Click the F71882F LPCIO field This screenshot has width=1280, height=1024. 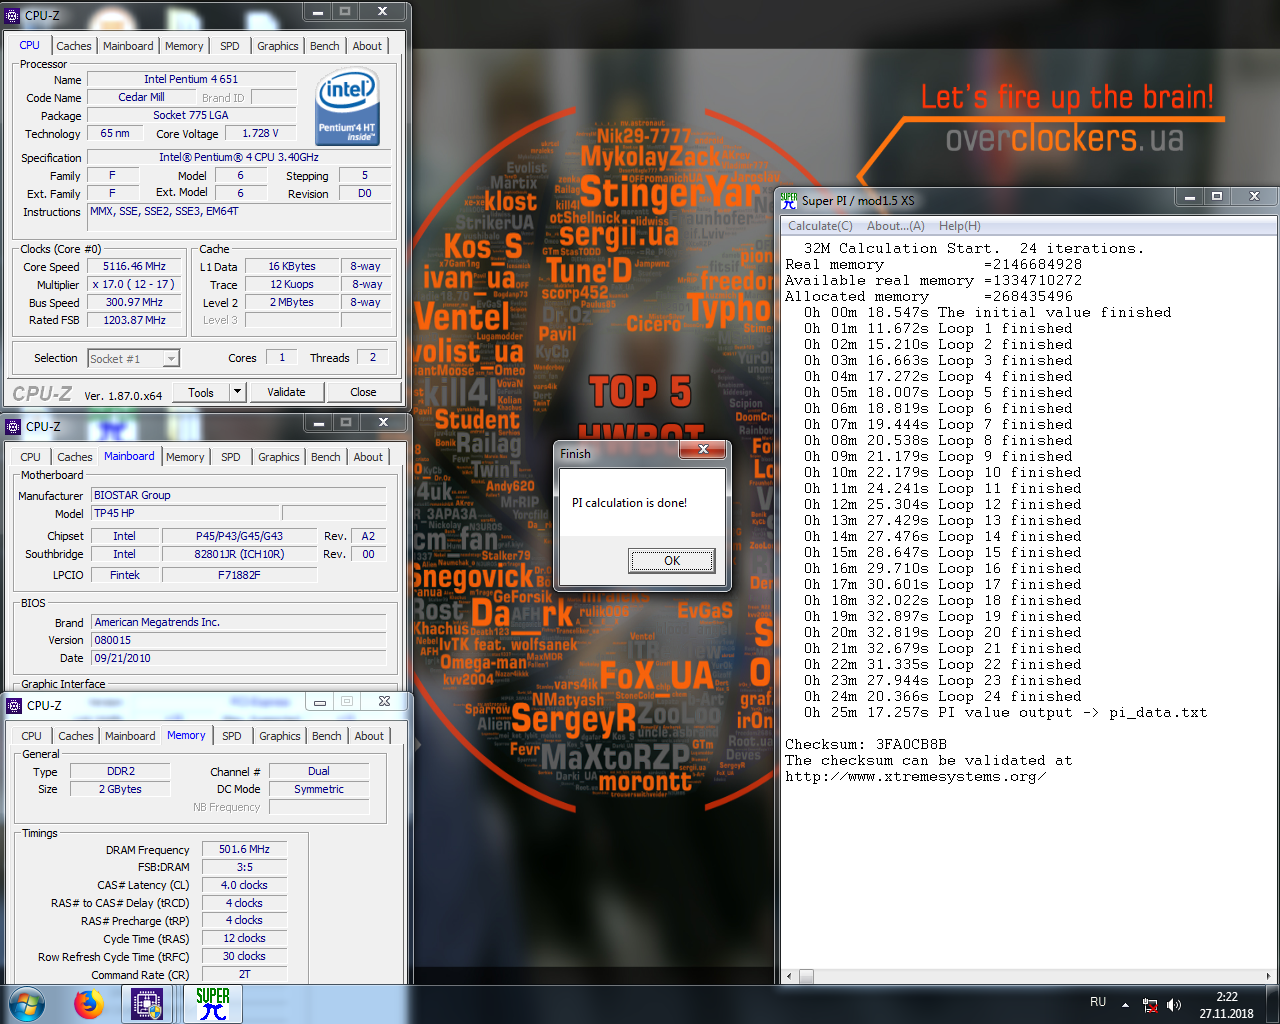coord(239,575)
